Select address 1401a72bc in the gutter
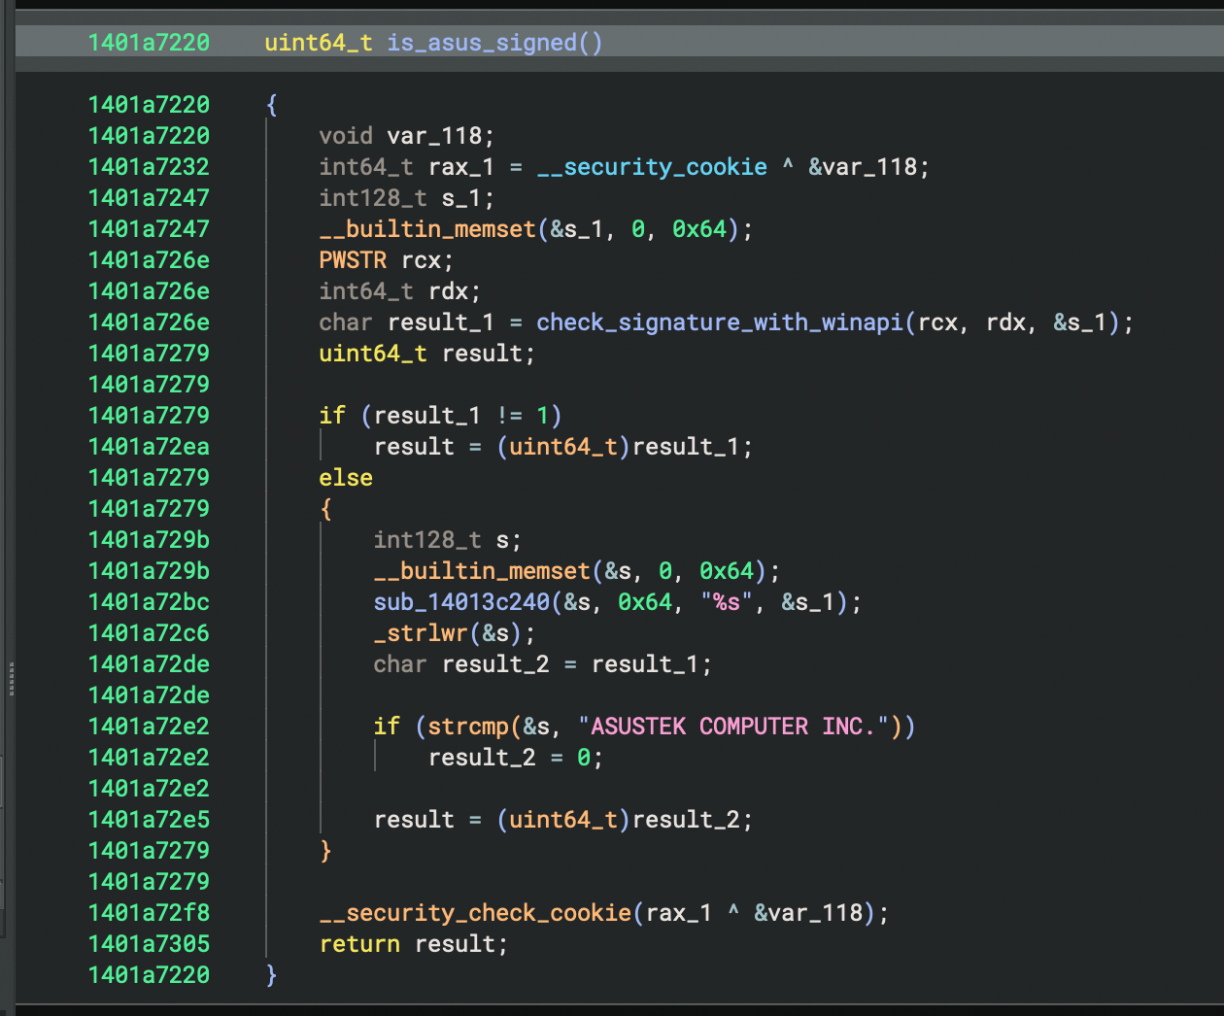1224x1016 pixels. tap(149, 602)
